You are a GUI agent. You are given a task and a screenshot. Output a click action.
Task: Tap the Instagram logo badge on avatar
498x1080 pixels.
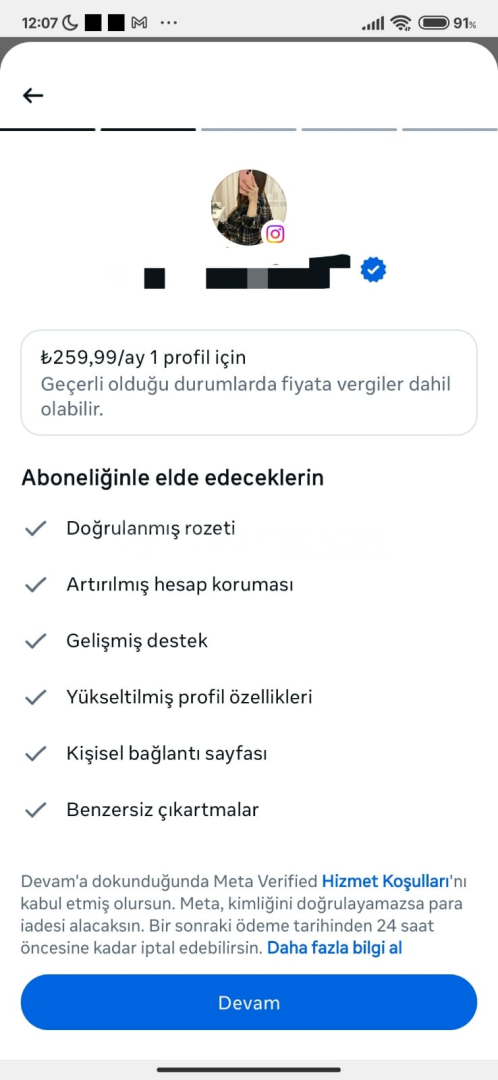pyautogui.click(x=275, y=233)
